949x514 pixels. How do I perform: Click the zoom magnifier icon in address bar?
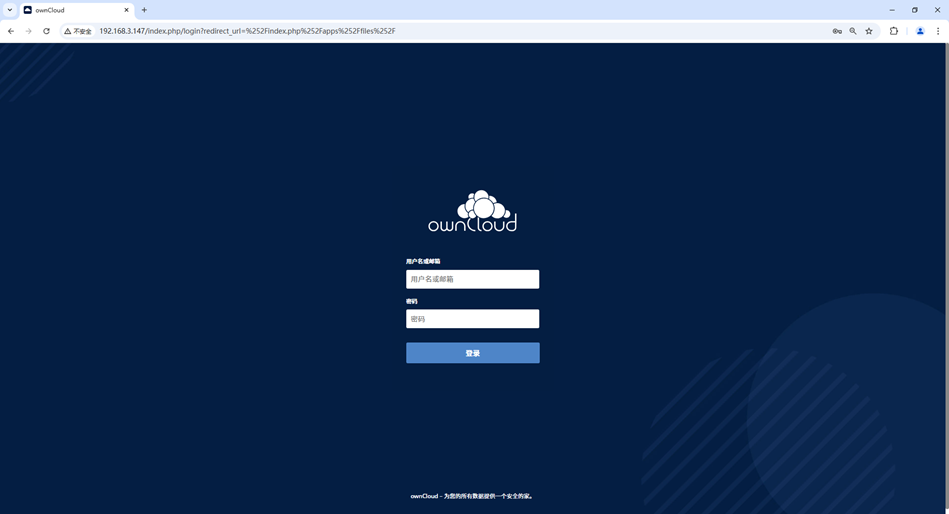(x=853, y=31)
